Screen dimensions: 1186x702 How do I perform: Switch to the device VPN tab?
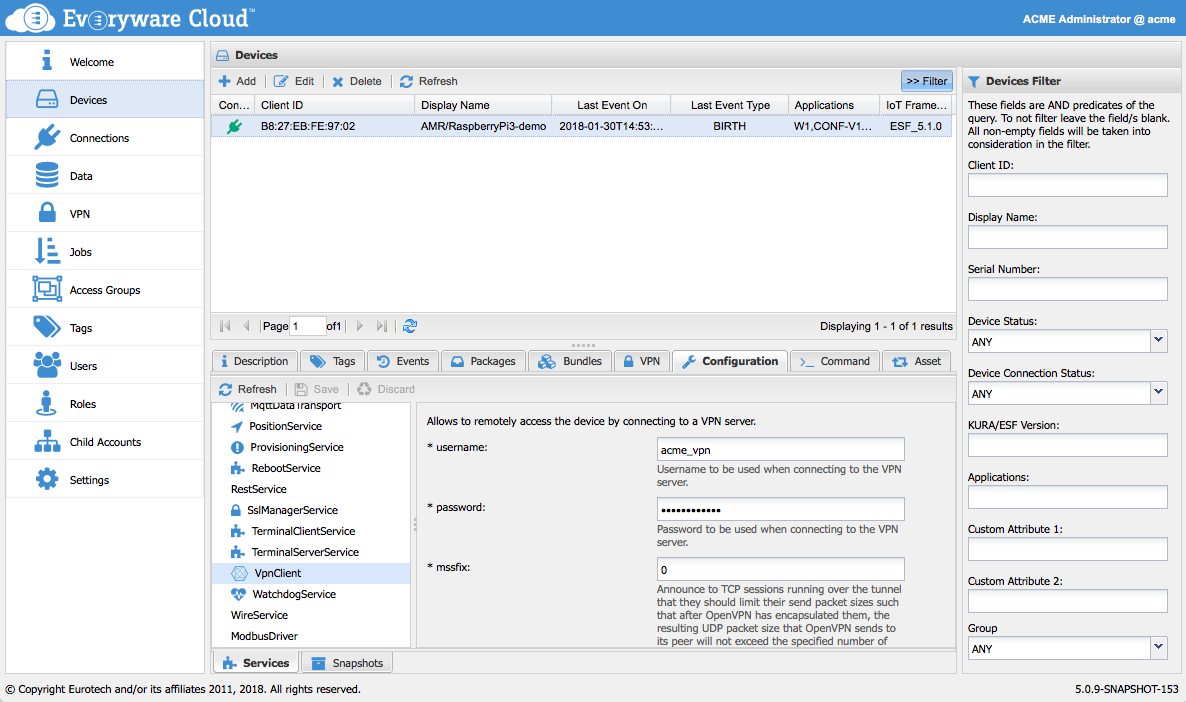coord(641,362)
